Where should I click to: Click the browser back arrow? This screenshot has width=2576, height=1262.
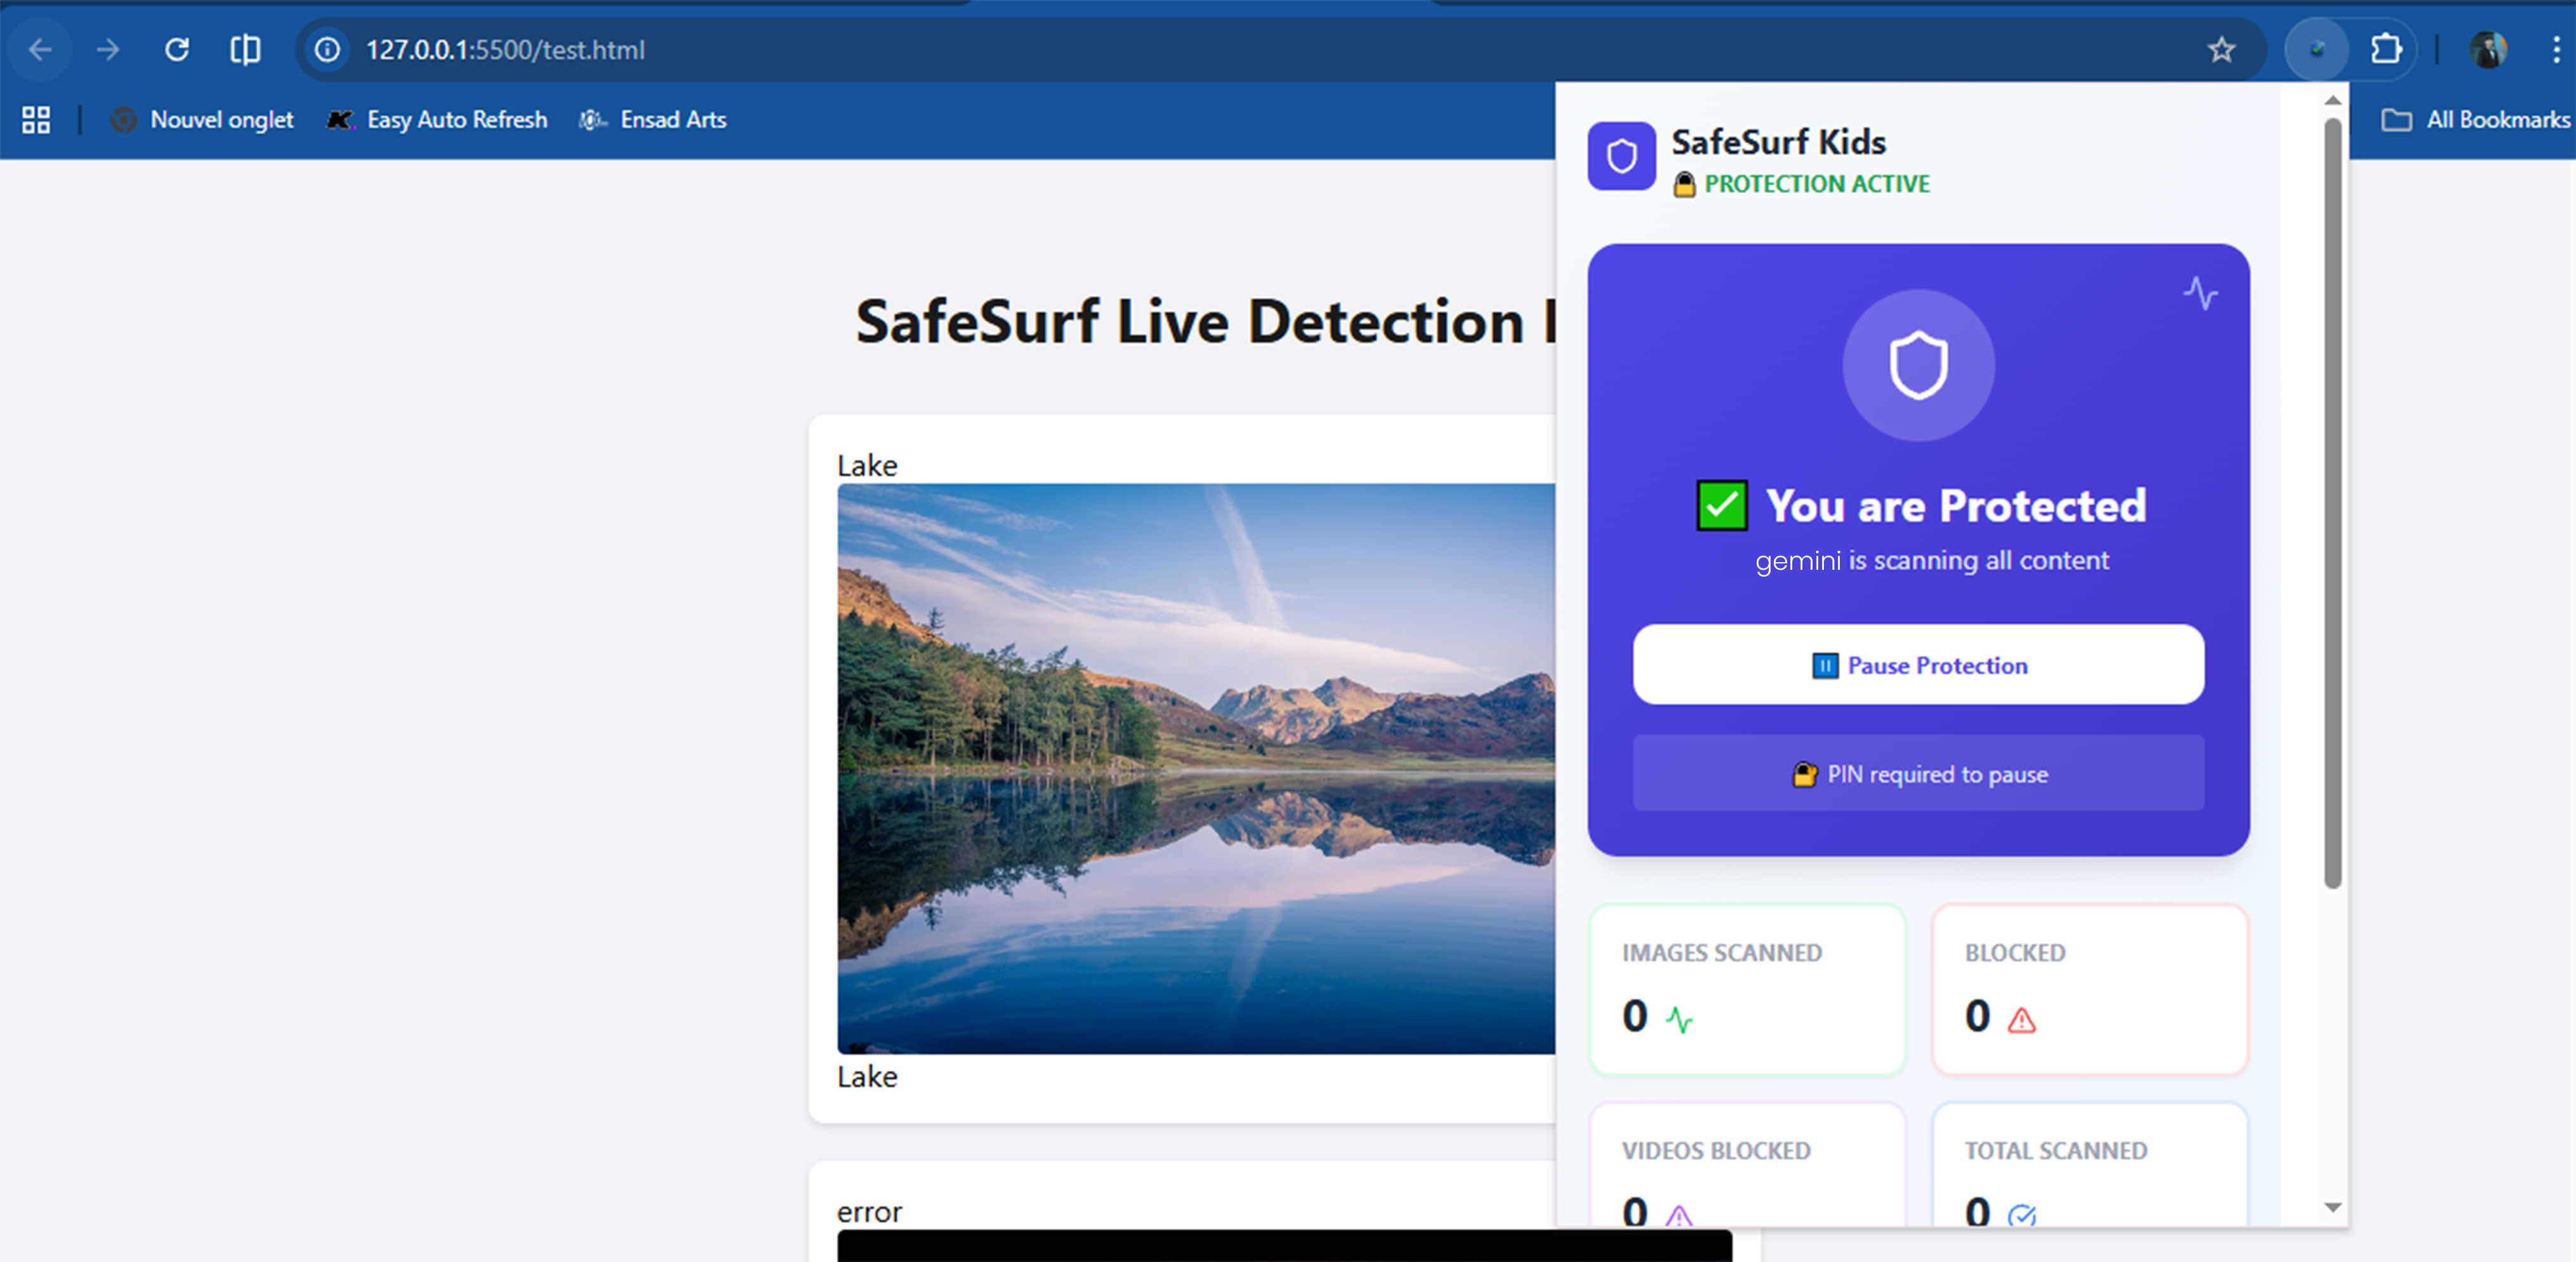pyautogui.click(x=40, y=49)
